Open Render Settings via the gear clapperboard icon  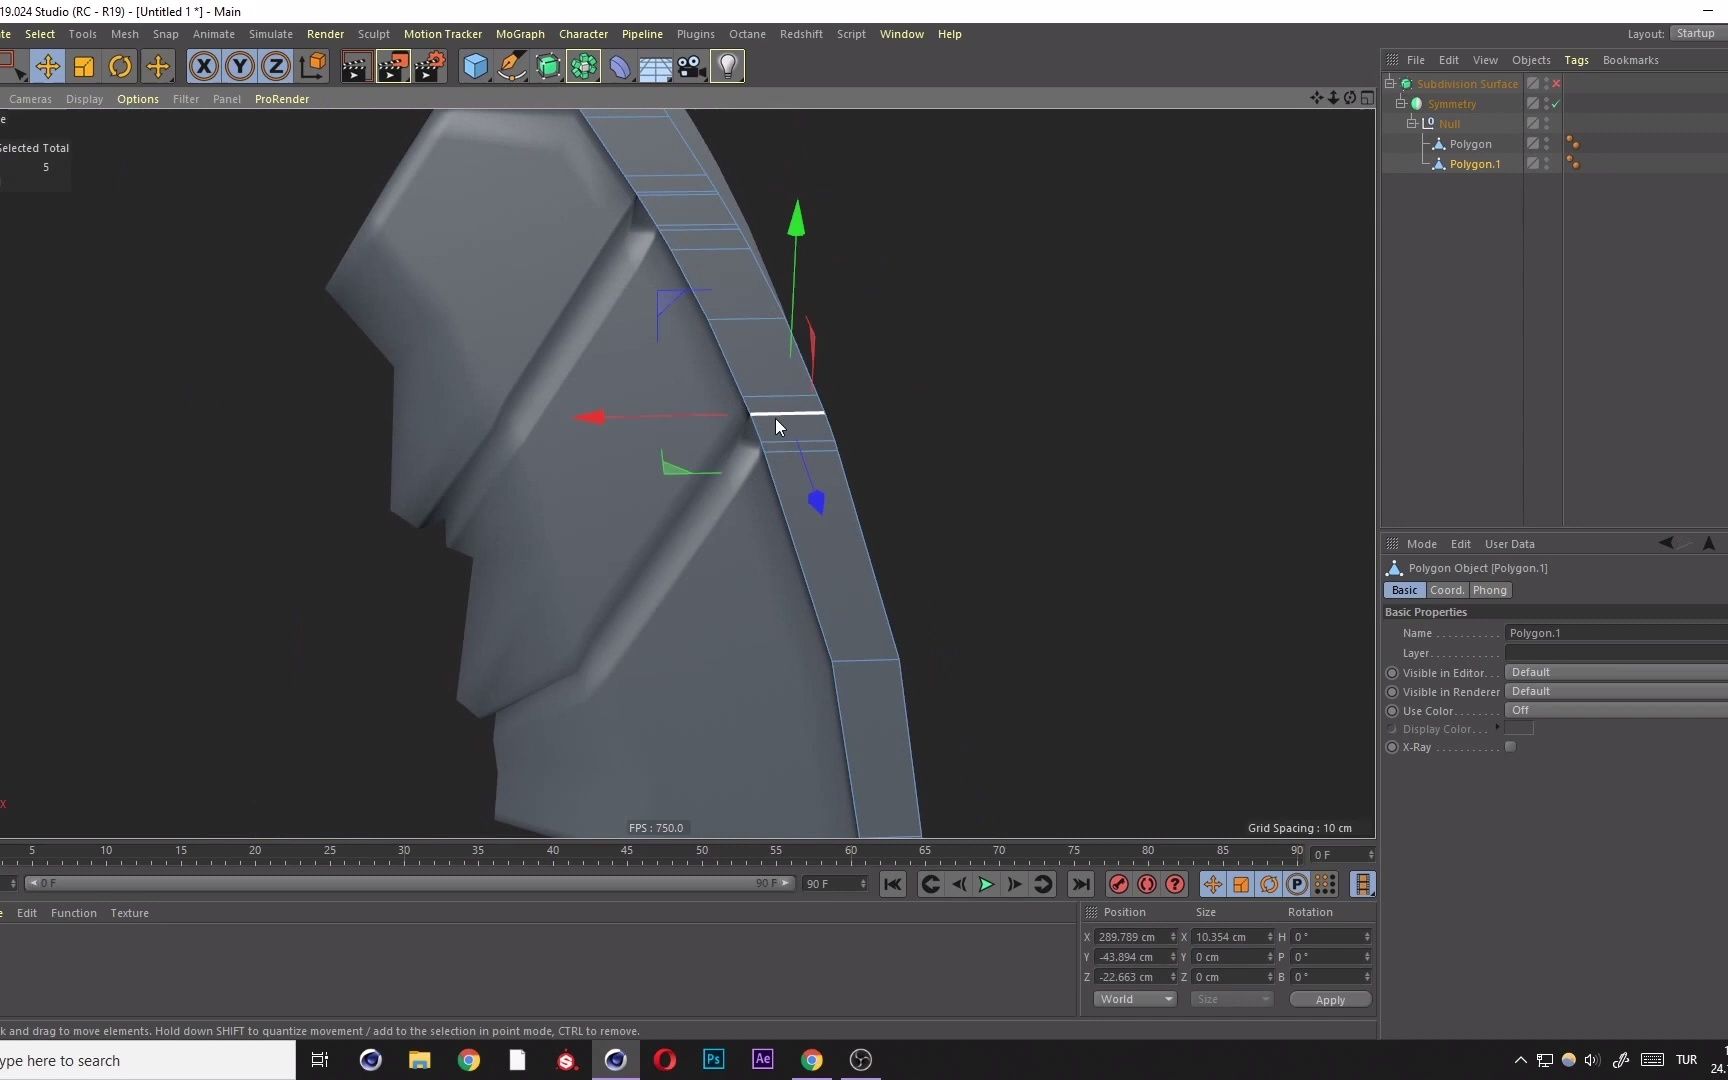pos(431,66)
